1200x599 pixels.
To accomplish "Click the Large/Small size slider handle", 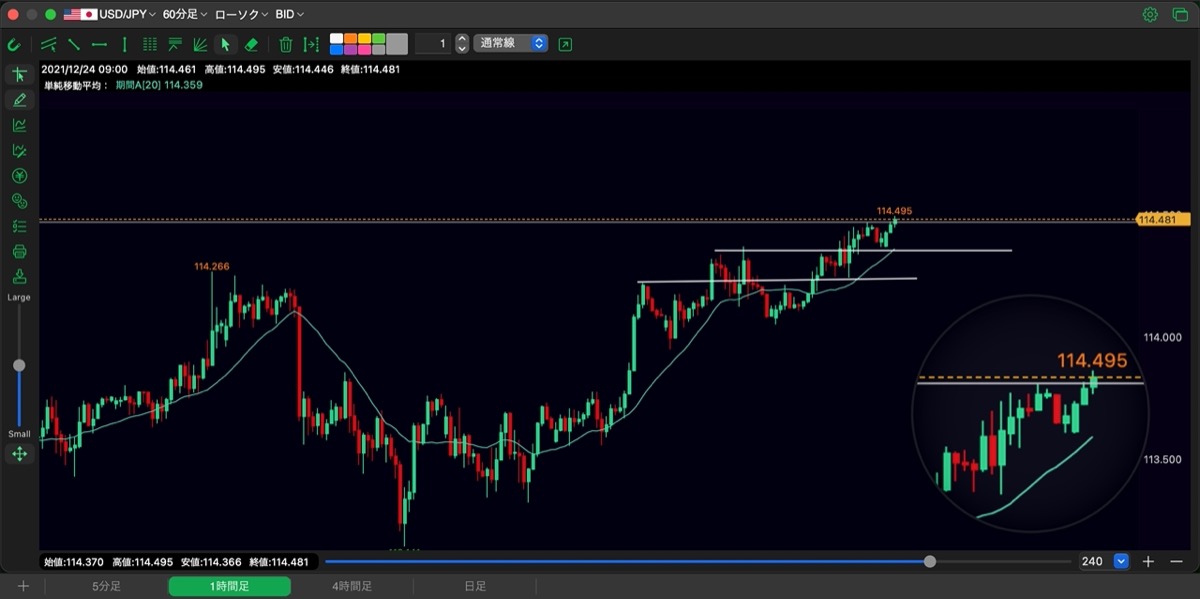I will 19,365.
